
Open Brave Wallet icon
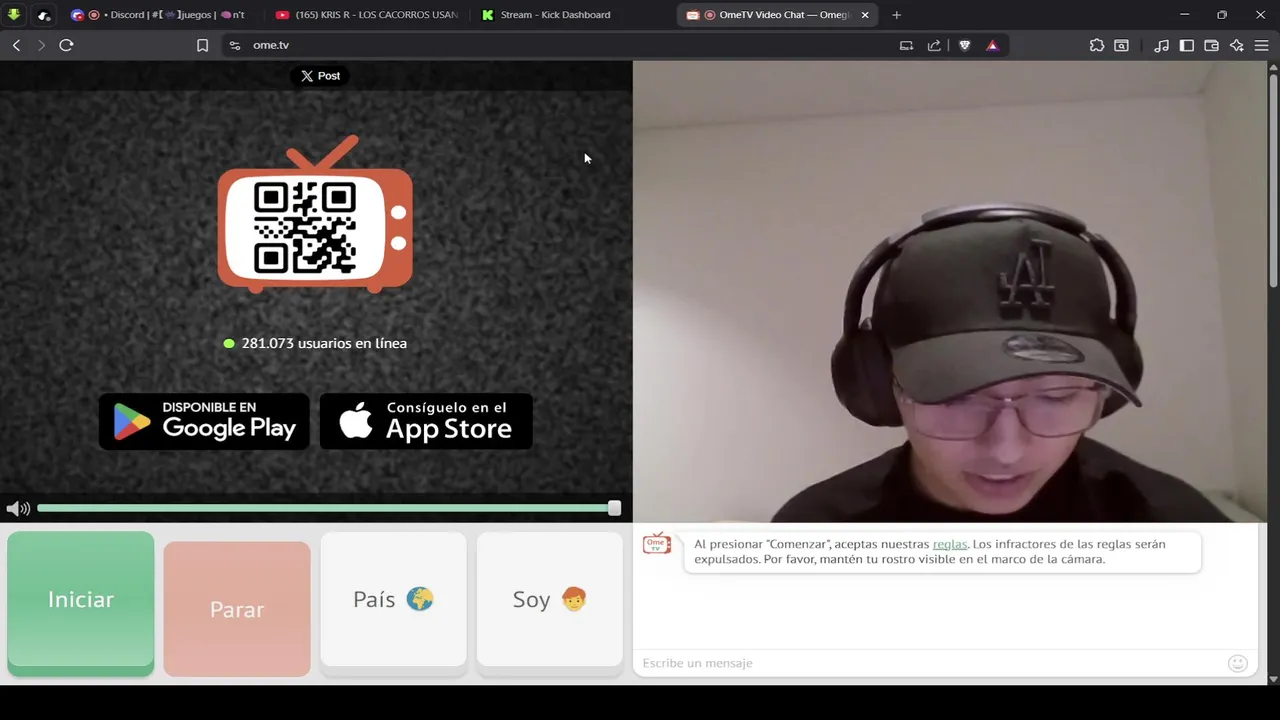pos(1211,45)
